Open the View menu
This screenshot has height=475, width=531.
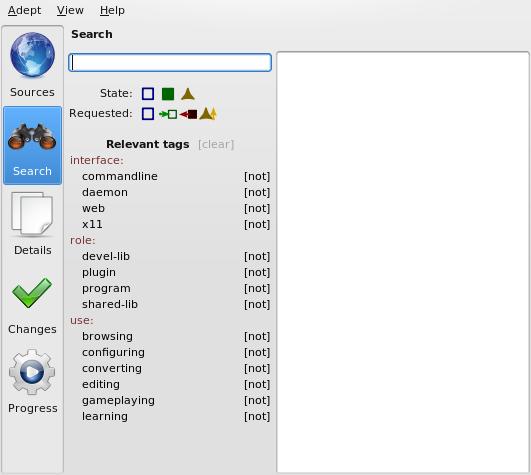70,10
